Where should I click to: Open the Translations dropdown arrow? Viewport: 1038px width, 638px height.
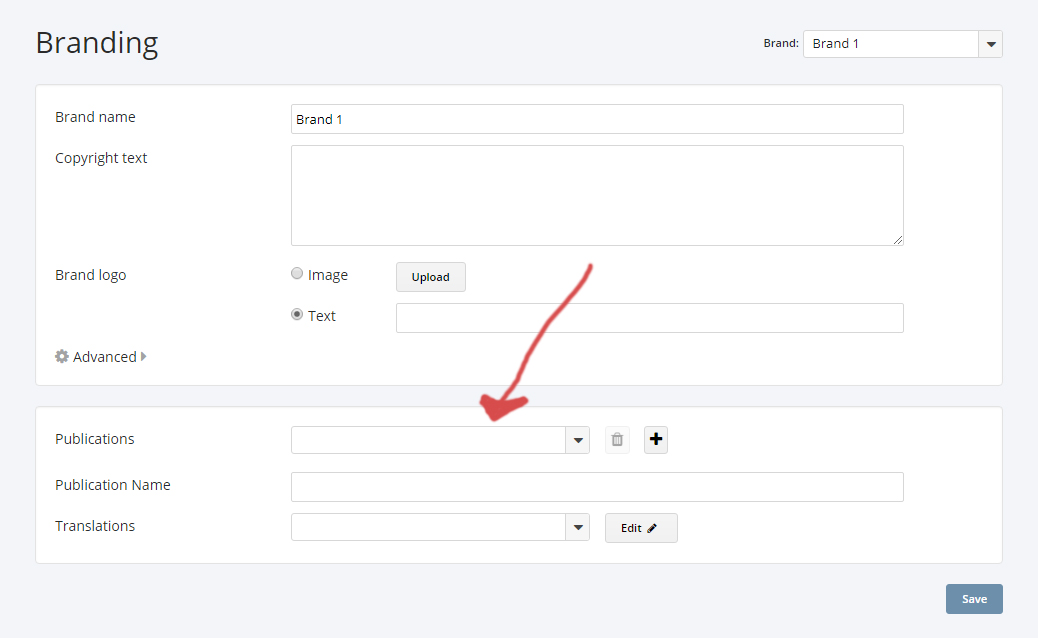(578, 527)
